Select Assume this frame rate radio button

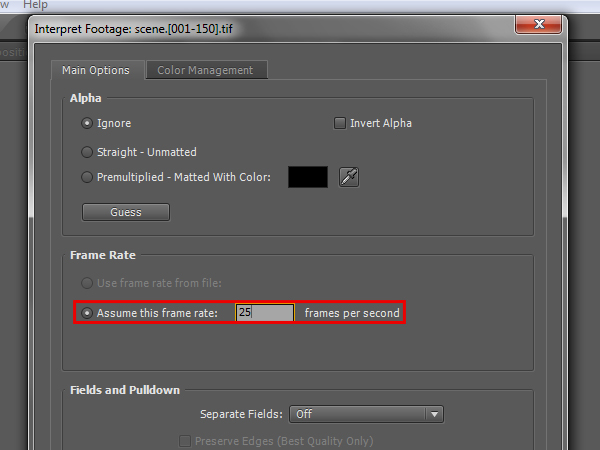pyautogui.click(x=87, y=313)
